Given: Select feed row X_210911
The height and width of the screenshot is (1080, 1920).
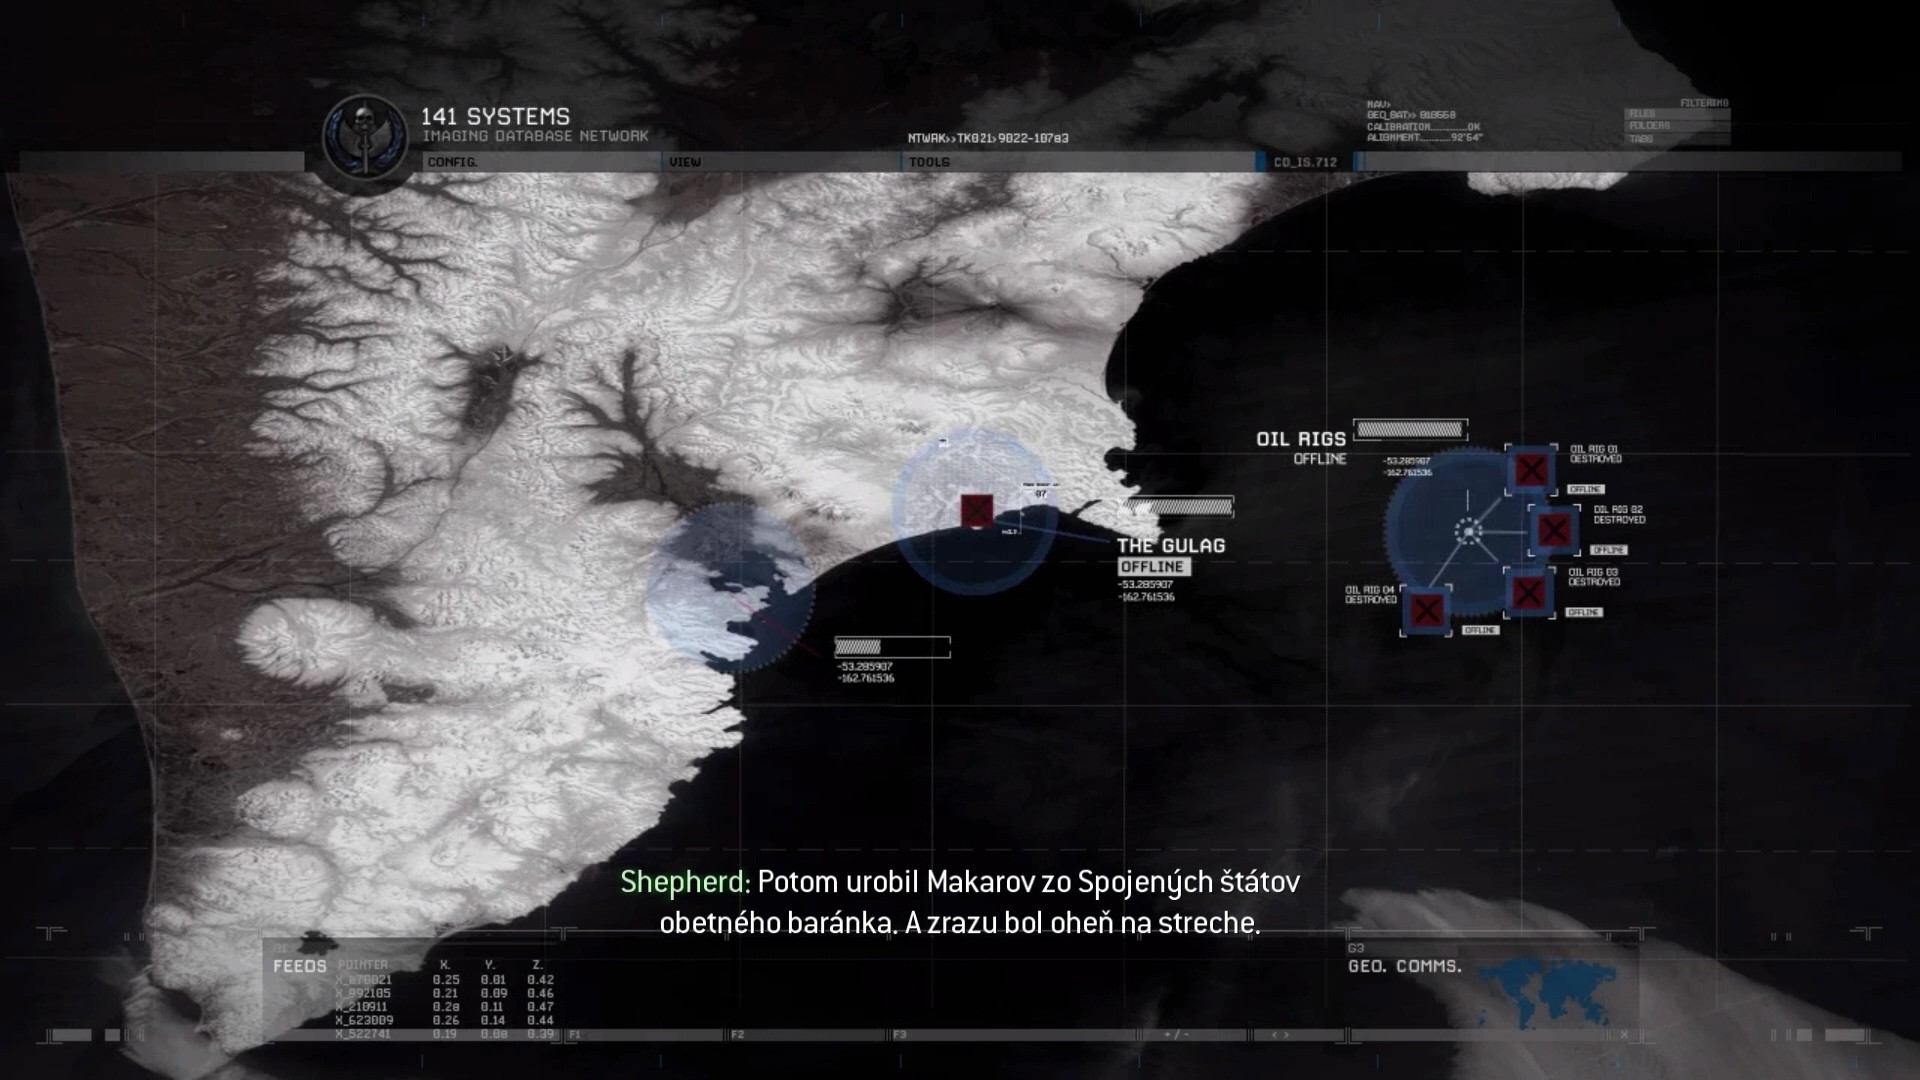Looking at the screenshot, I should tap(444, 1007).
